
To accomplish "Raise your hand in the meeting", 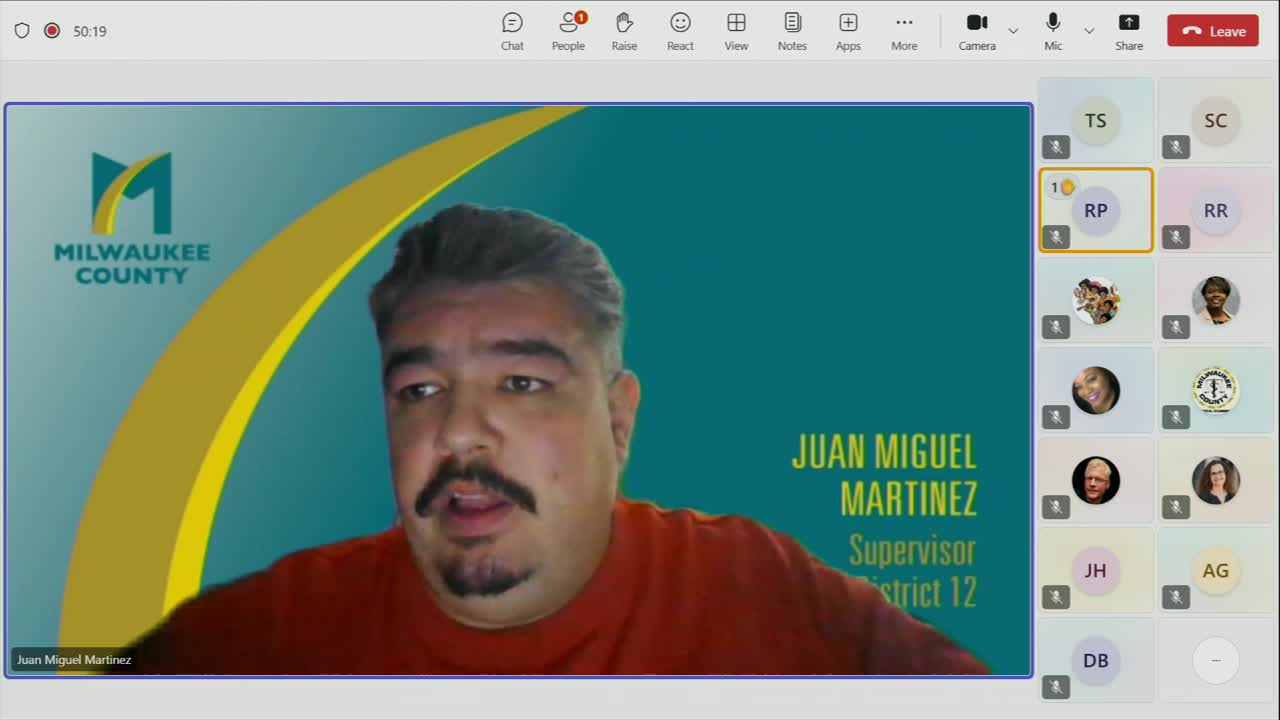I will [624, 31].
